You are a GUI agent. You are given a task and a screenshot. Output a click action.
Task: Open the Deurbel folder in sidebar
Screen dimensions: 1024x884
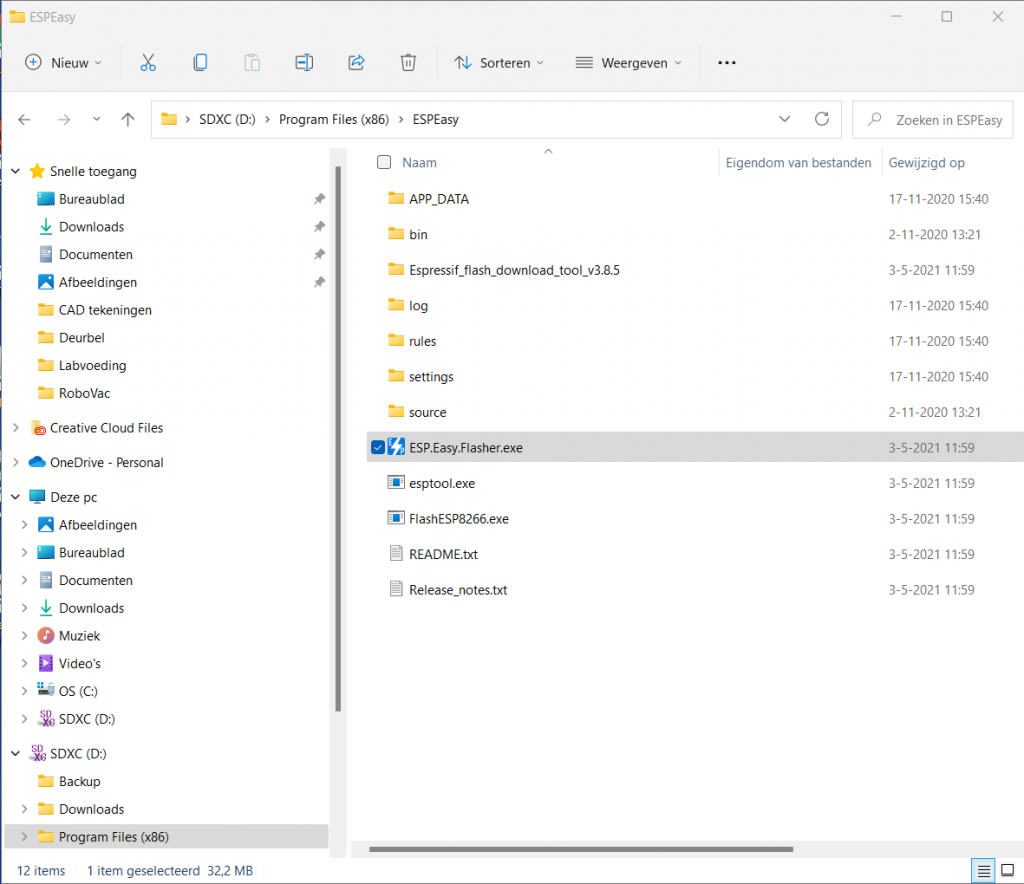click(82, 338)
